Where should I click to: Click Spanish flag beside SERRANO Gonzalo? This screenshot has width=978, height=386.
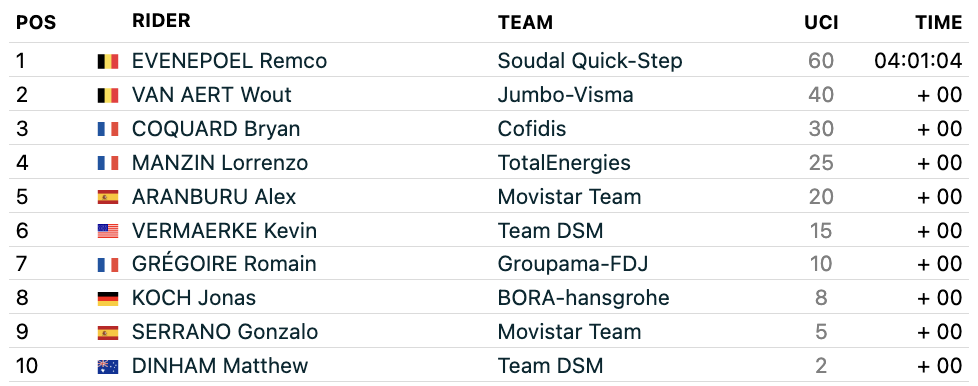pos(108,332)
